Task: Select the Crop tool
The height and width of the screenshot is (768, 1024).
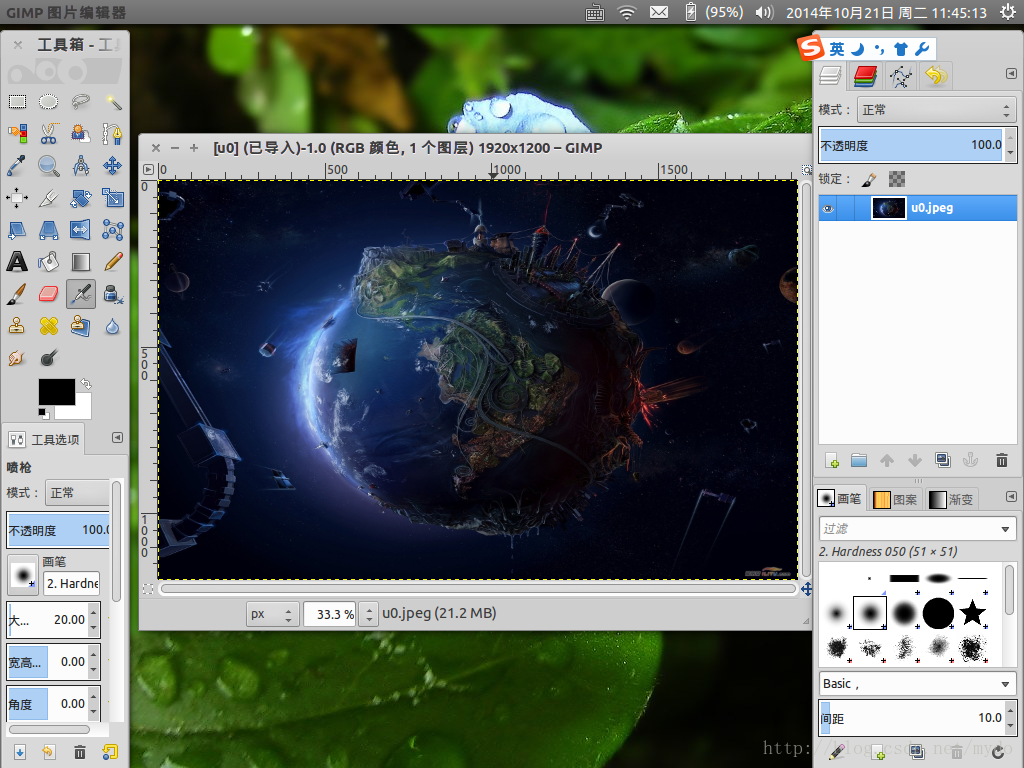Action: click(x=48, y=198)
